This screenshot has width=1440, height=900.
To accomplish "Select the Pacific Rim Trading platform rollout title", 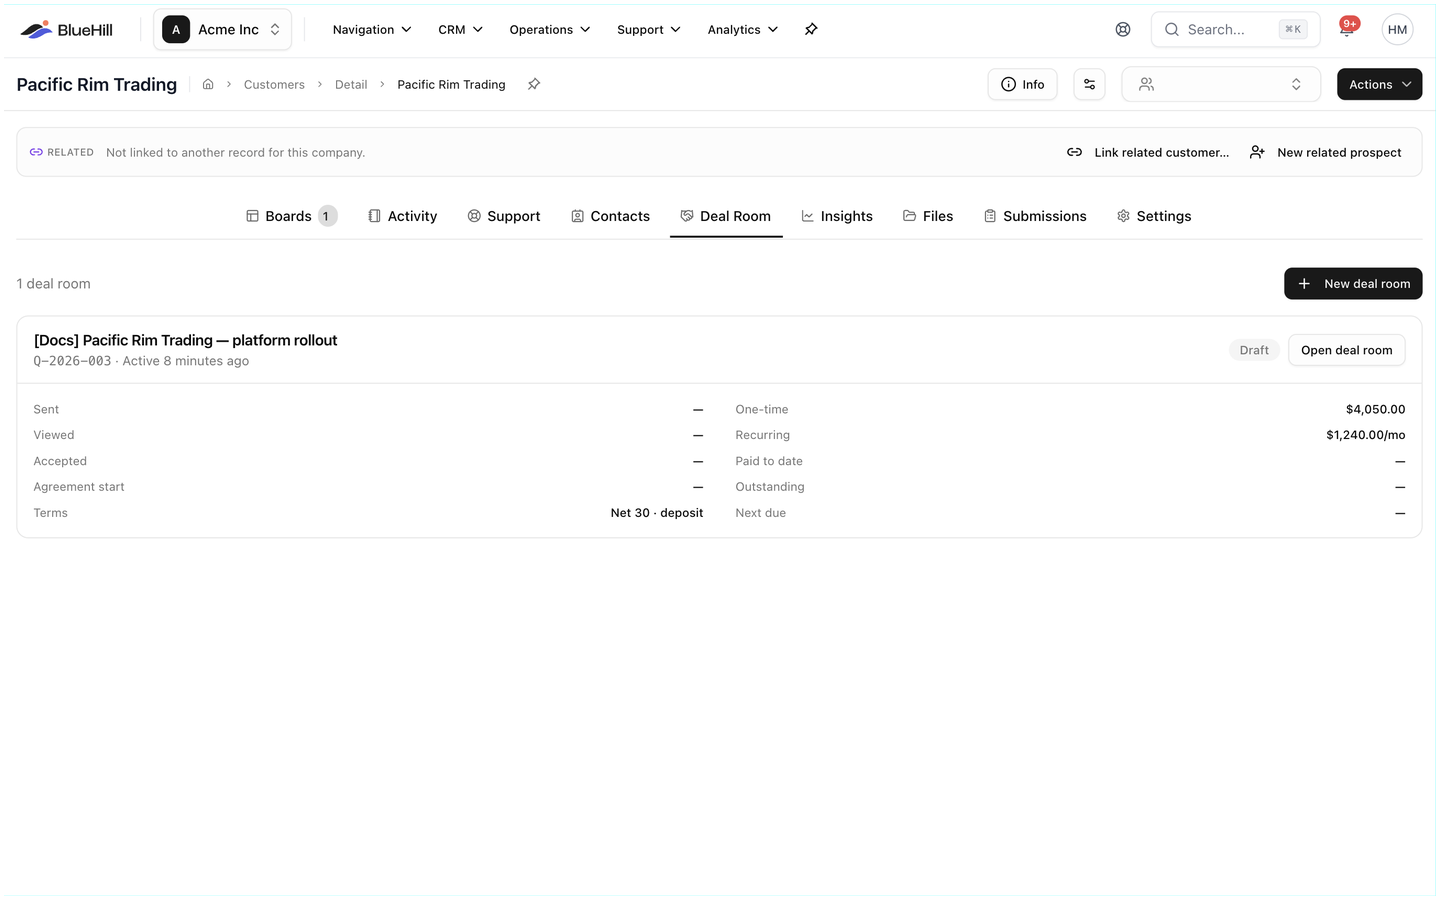I will tap(185, 340).
